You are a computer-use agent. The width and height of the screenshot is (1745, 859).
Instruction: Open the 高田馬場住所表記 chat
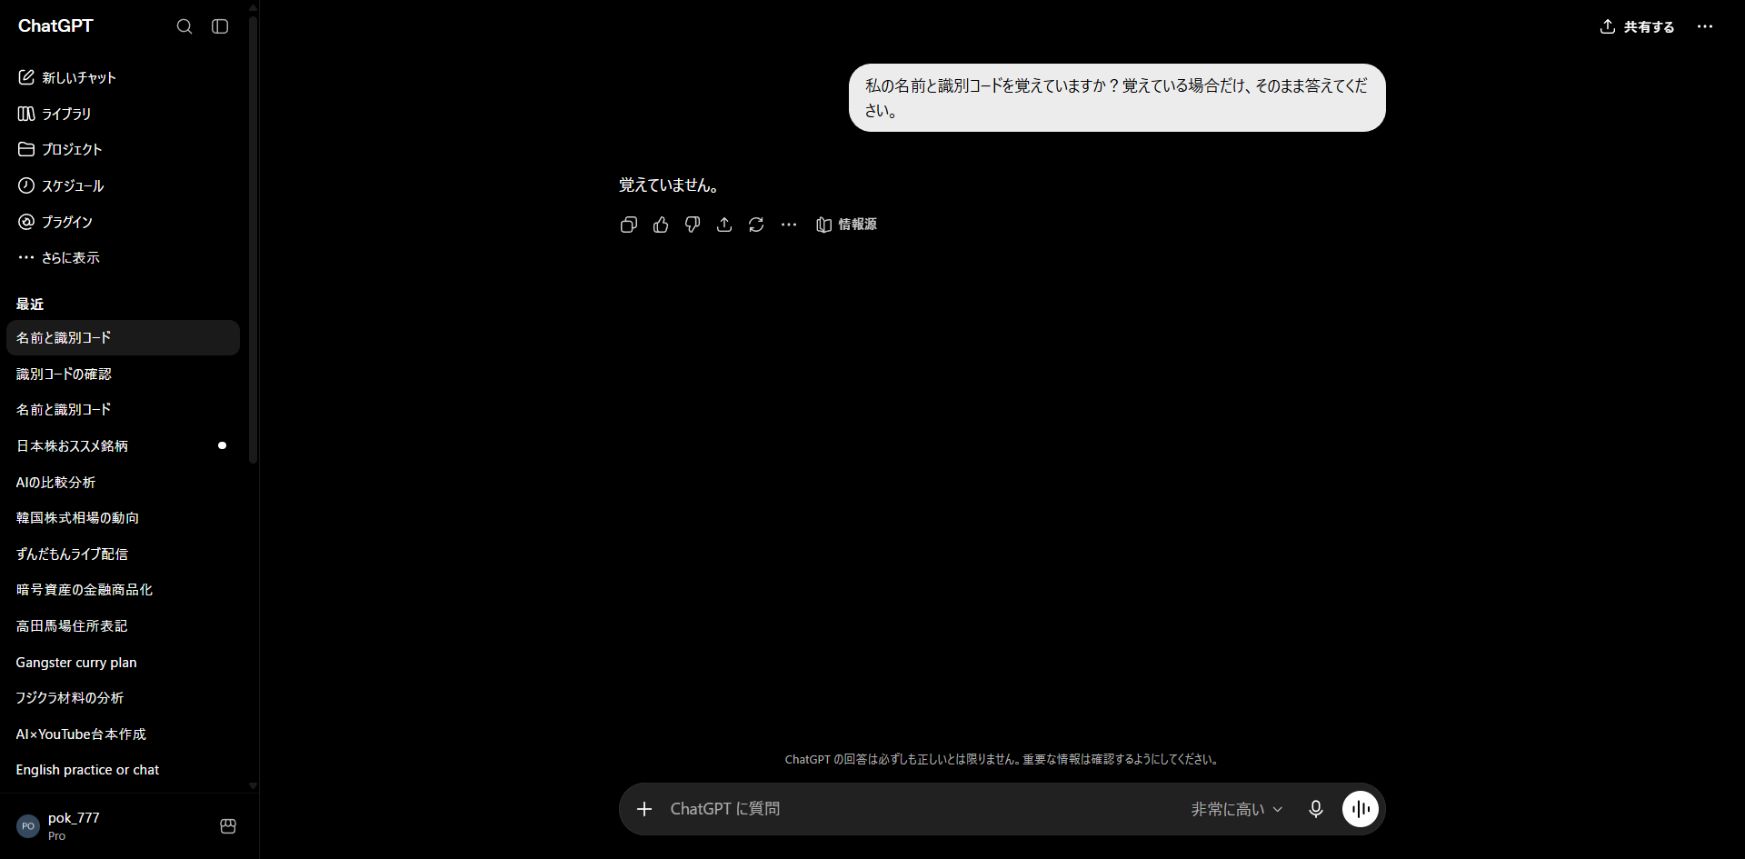pos(123,626)
